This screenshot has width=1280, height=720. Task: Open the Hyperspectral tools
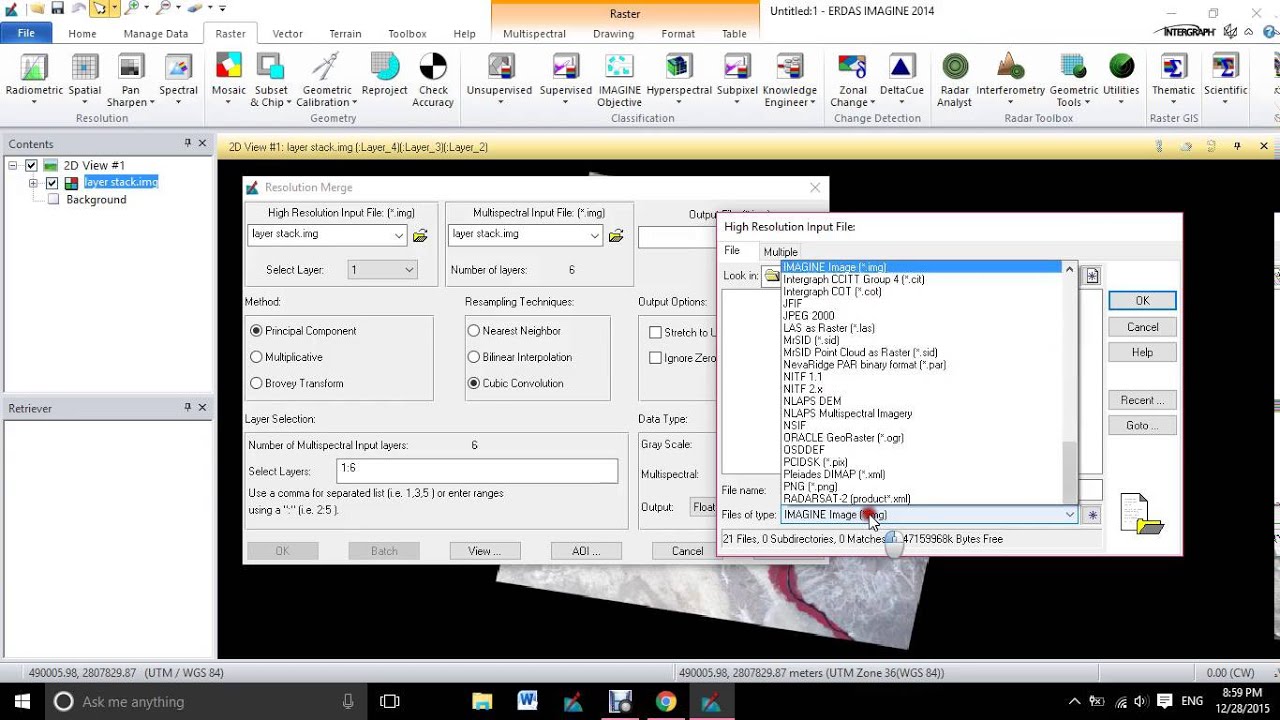679,78
